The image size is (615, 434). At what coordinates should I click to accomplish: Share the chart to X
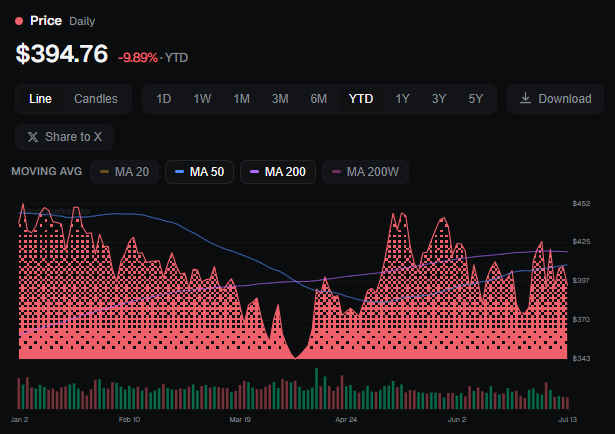point(64,137)
